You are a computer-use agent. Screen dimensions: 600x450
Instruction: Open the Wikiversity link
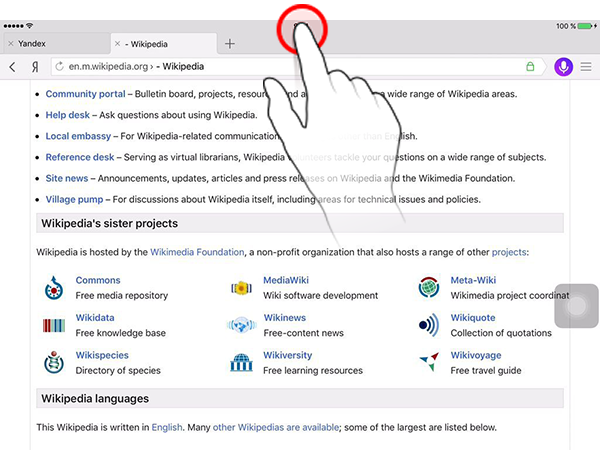[x=287, y=355]
